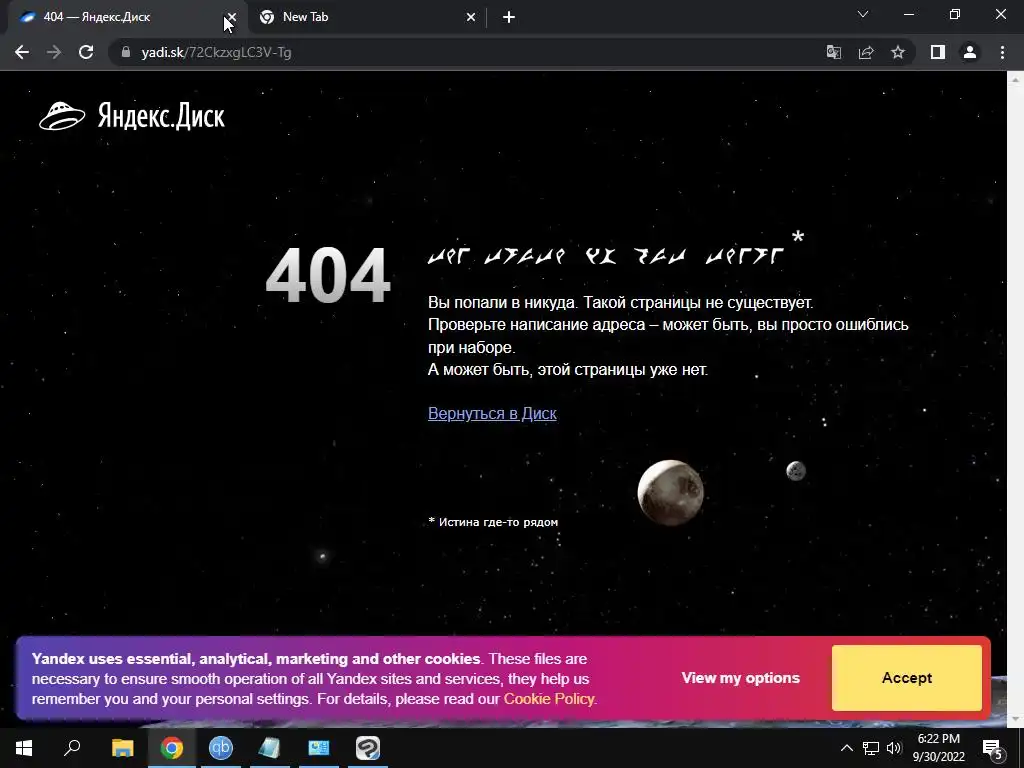Toggle the browser side panel icon

(x=938, y=52)
